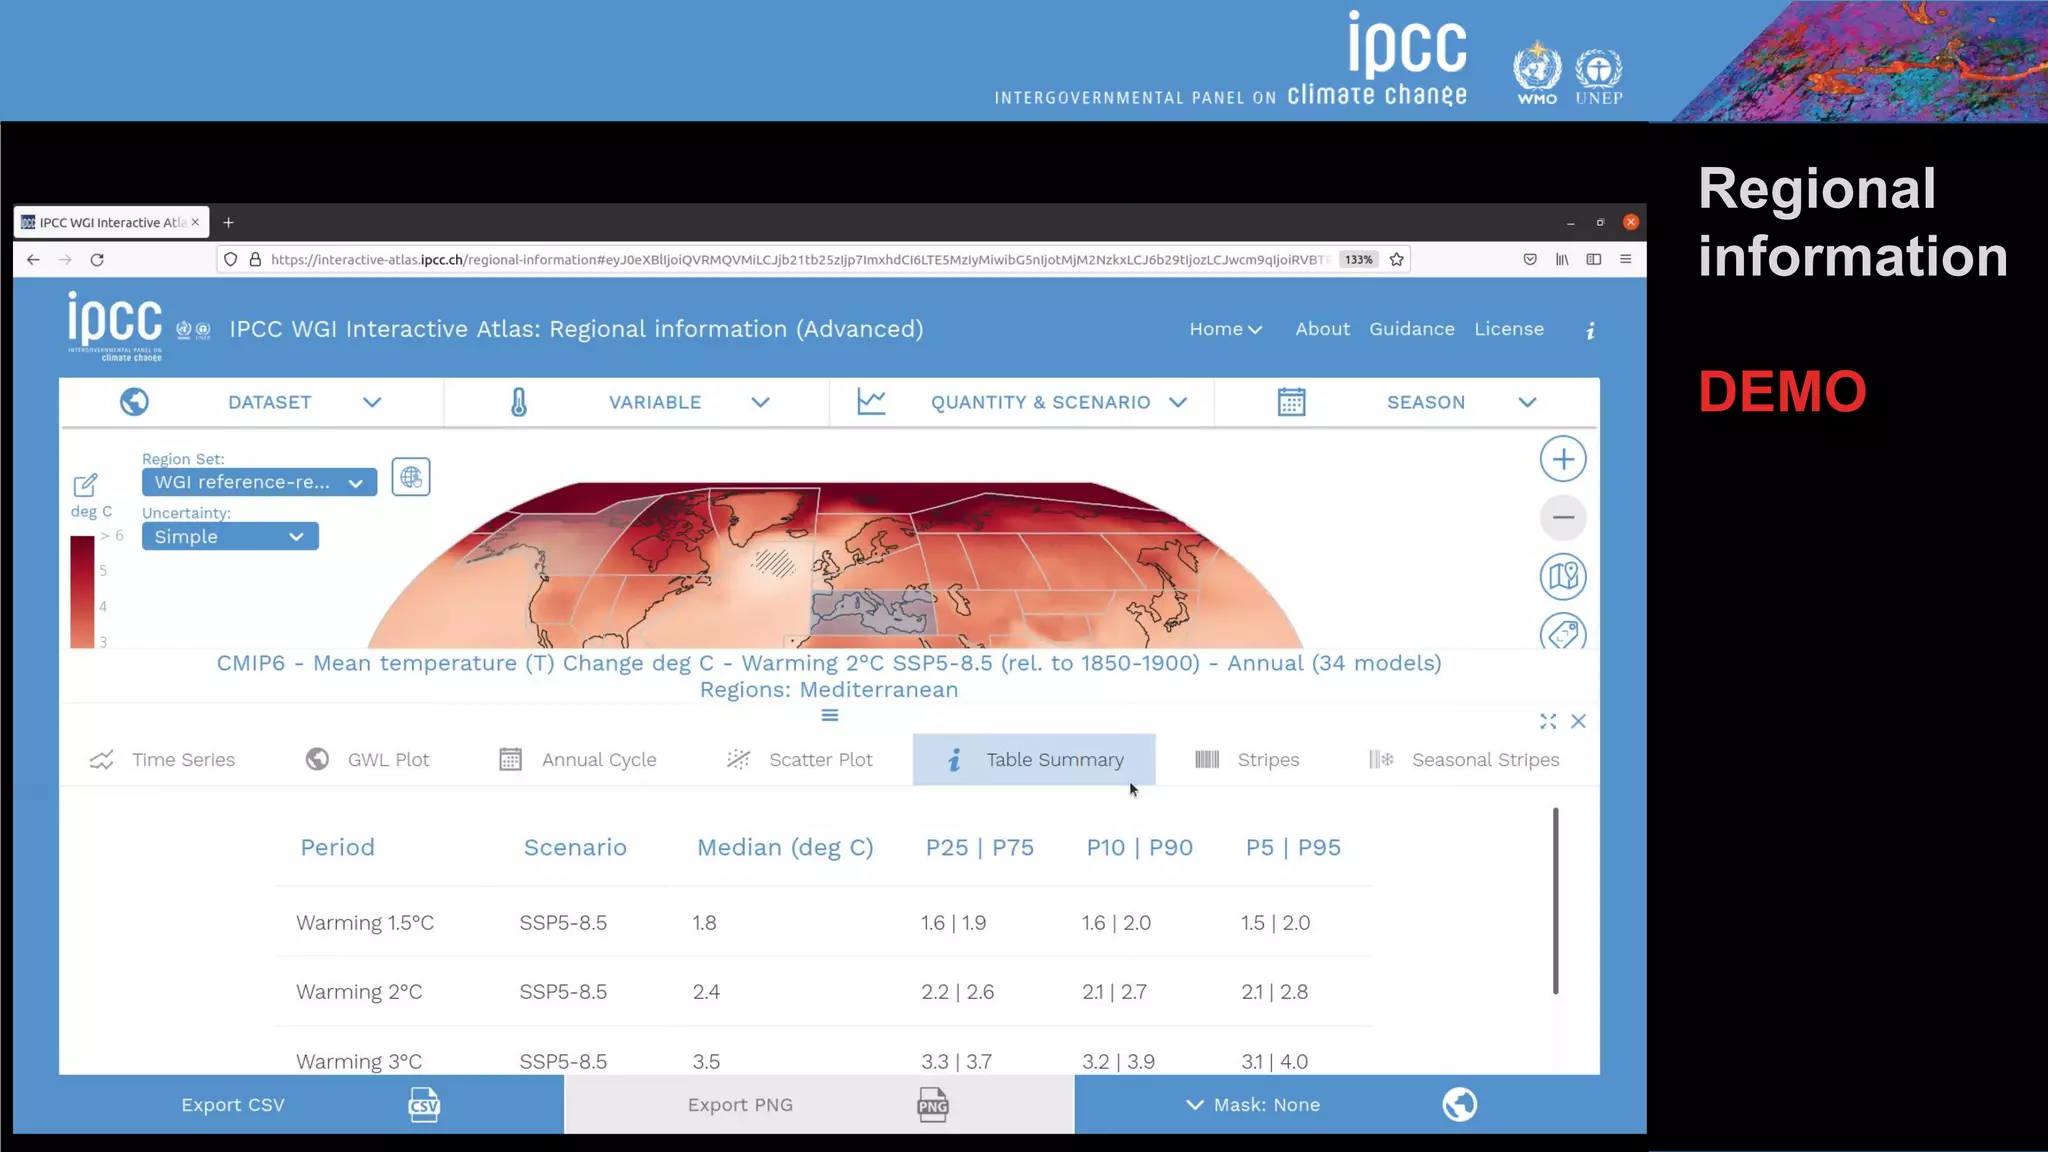The width and height of the screenshot is (2048, 1152).
Task: Click the median value 3.5 cell
Action: 706,1061
